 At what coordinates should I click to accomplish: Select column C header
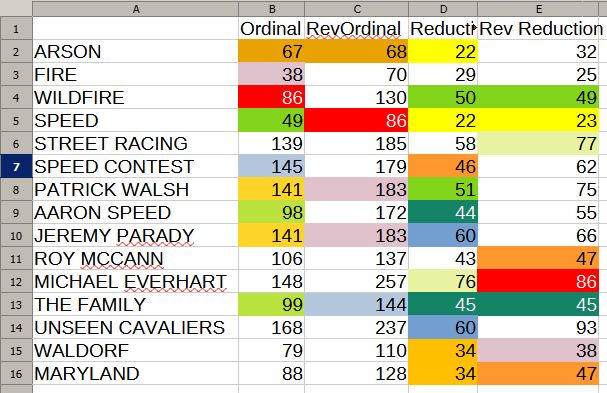[x=357, y=9]
